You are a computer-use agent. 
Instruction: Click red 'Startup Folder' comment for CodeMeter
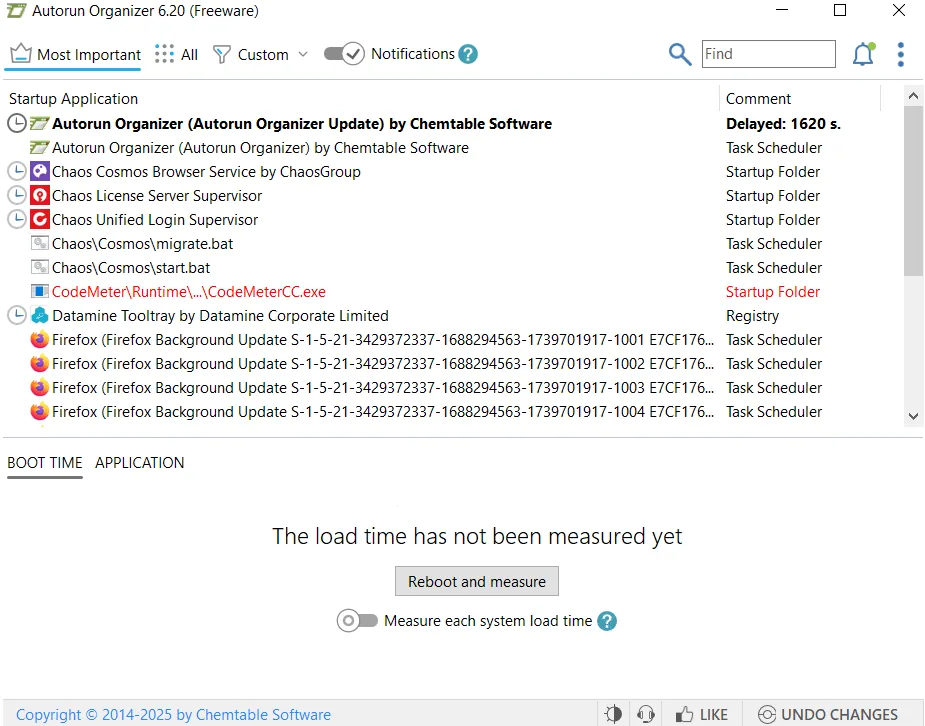(x=773, y=292)
